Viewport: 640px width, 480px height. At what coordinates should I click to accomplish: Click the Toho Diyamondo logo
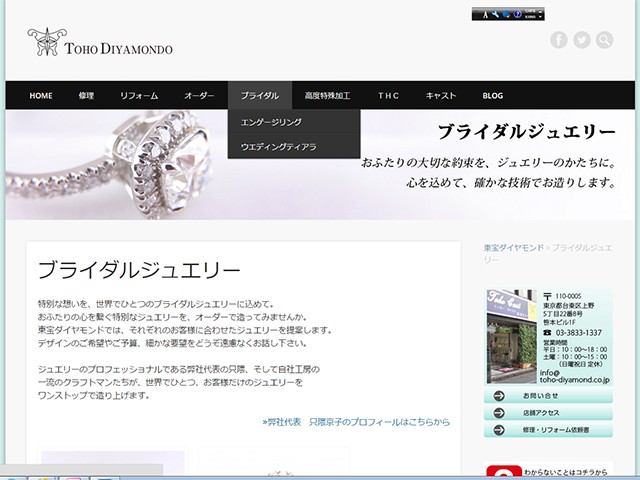tap(100, 42)
